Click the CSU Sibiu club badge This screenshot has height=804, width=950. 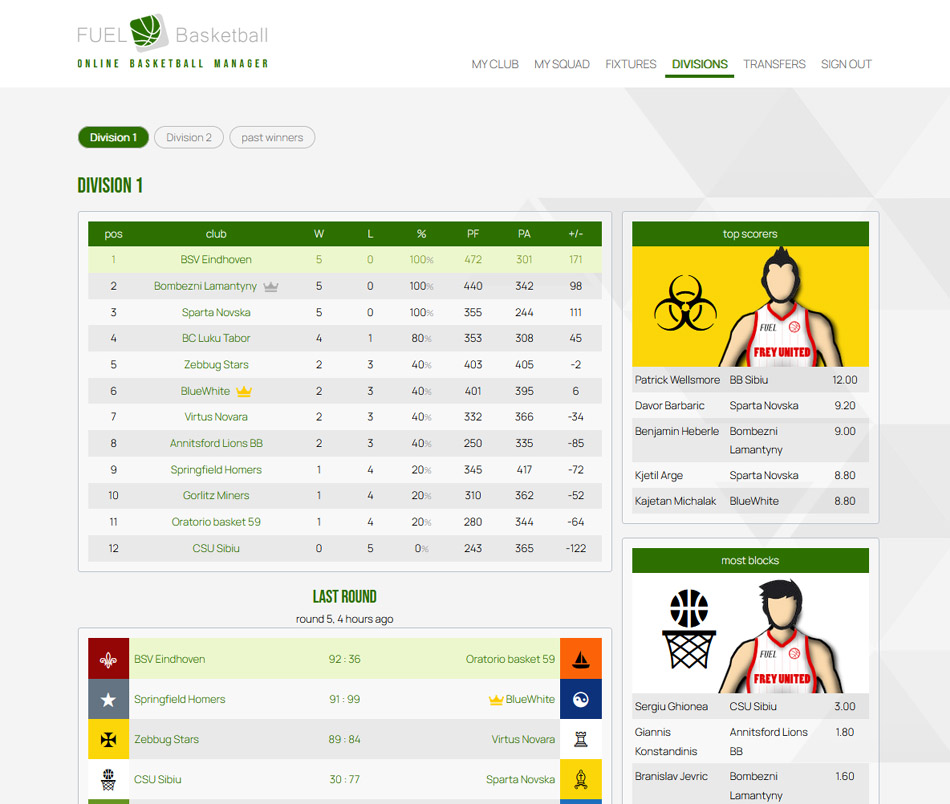coord(108,779)
